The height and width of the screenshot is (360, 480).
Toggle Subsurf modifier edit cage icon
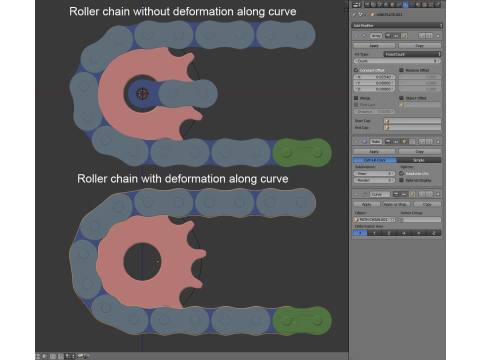click(x=412, y=142)
